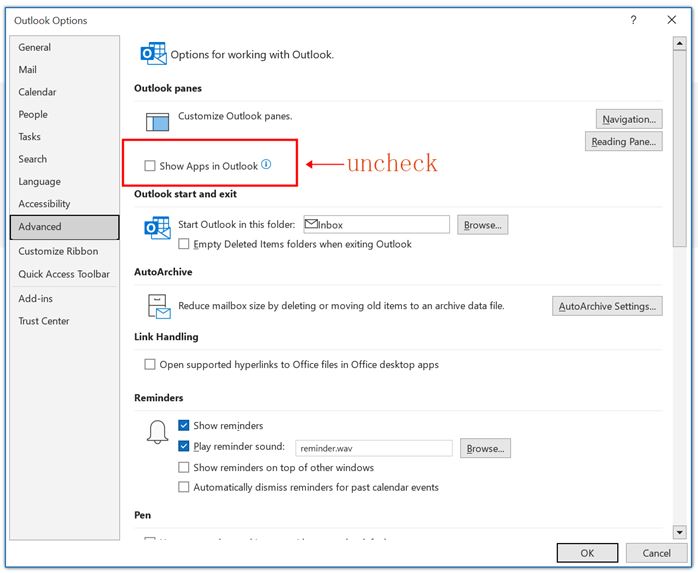The width and height of the screenshot is (698, 573).
Task: Click the Customize Outlook panes layout icon
Action: (157, 122)
